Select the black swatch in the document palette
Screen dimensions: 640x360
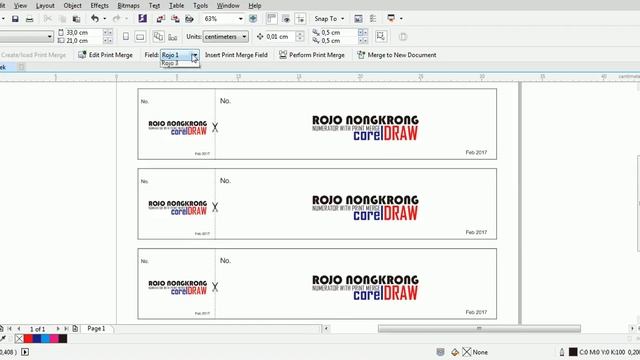62,338
